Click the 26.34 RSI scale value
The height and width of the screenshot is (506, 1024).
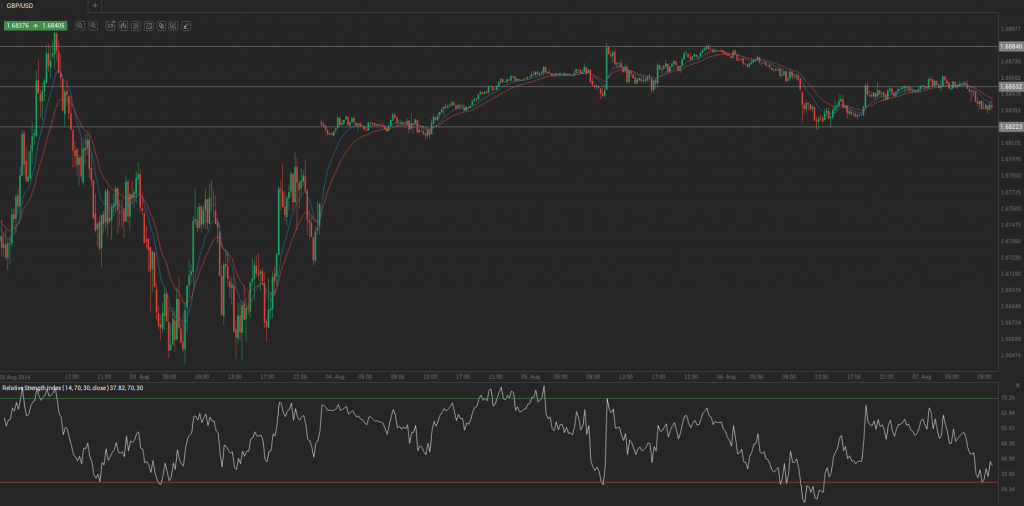pos(1007,489)
